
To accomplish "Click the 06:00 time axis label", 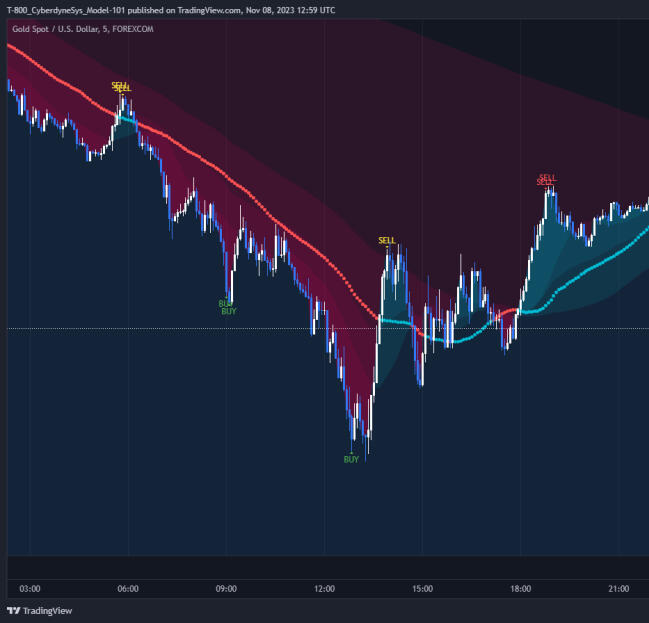I will 128,589.
